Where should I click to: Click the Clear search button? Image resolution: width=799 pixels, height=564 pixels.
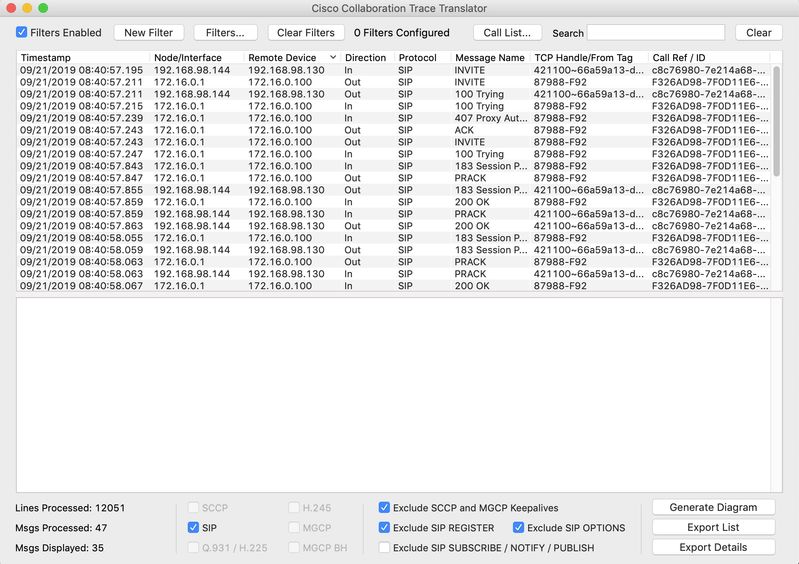759,33
